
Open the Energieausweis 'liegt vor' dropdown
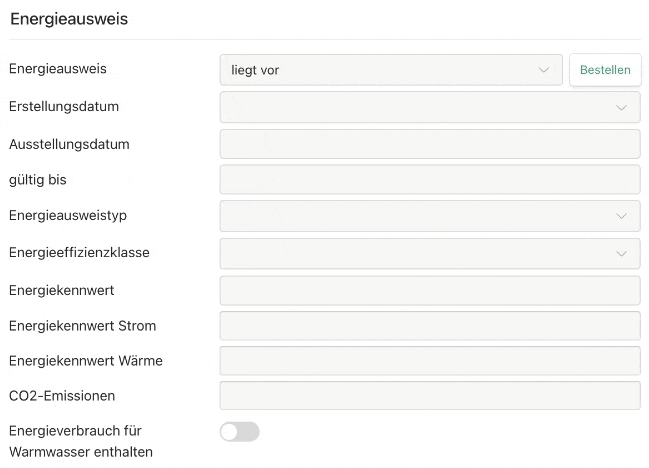click(390, 70)
